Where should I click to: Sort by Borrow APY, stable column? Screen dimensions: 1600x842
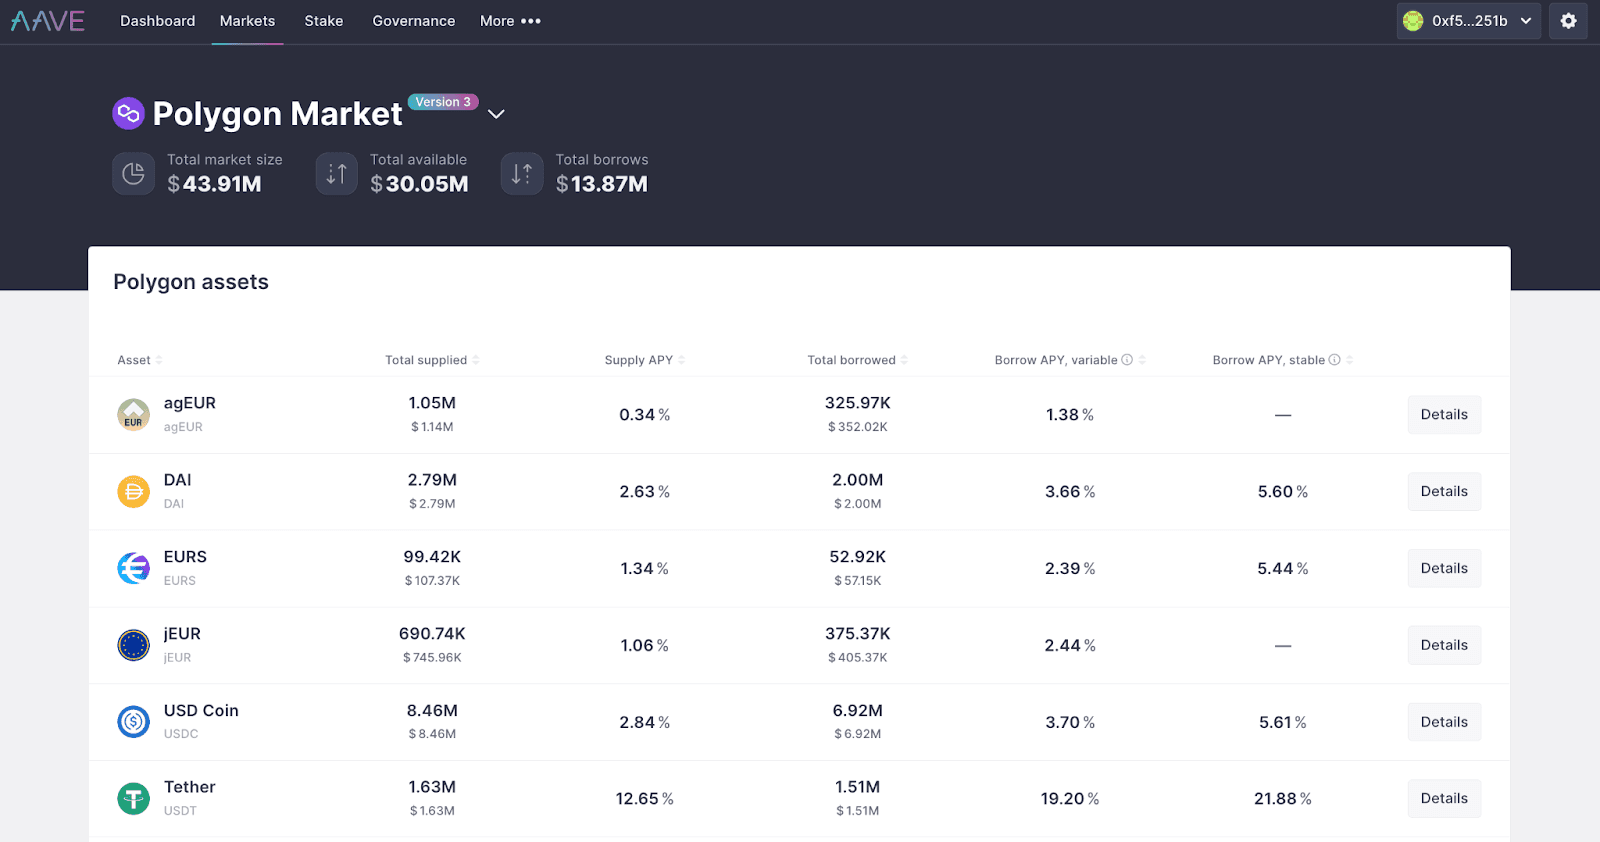coord(1283,360)
